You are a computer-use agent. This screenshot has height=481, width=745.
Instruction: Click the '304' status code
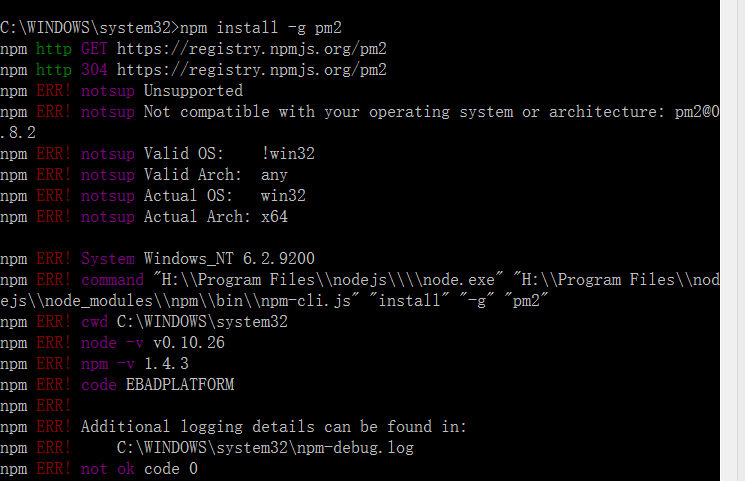[85, 70]
